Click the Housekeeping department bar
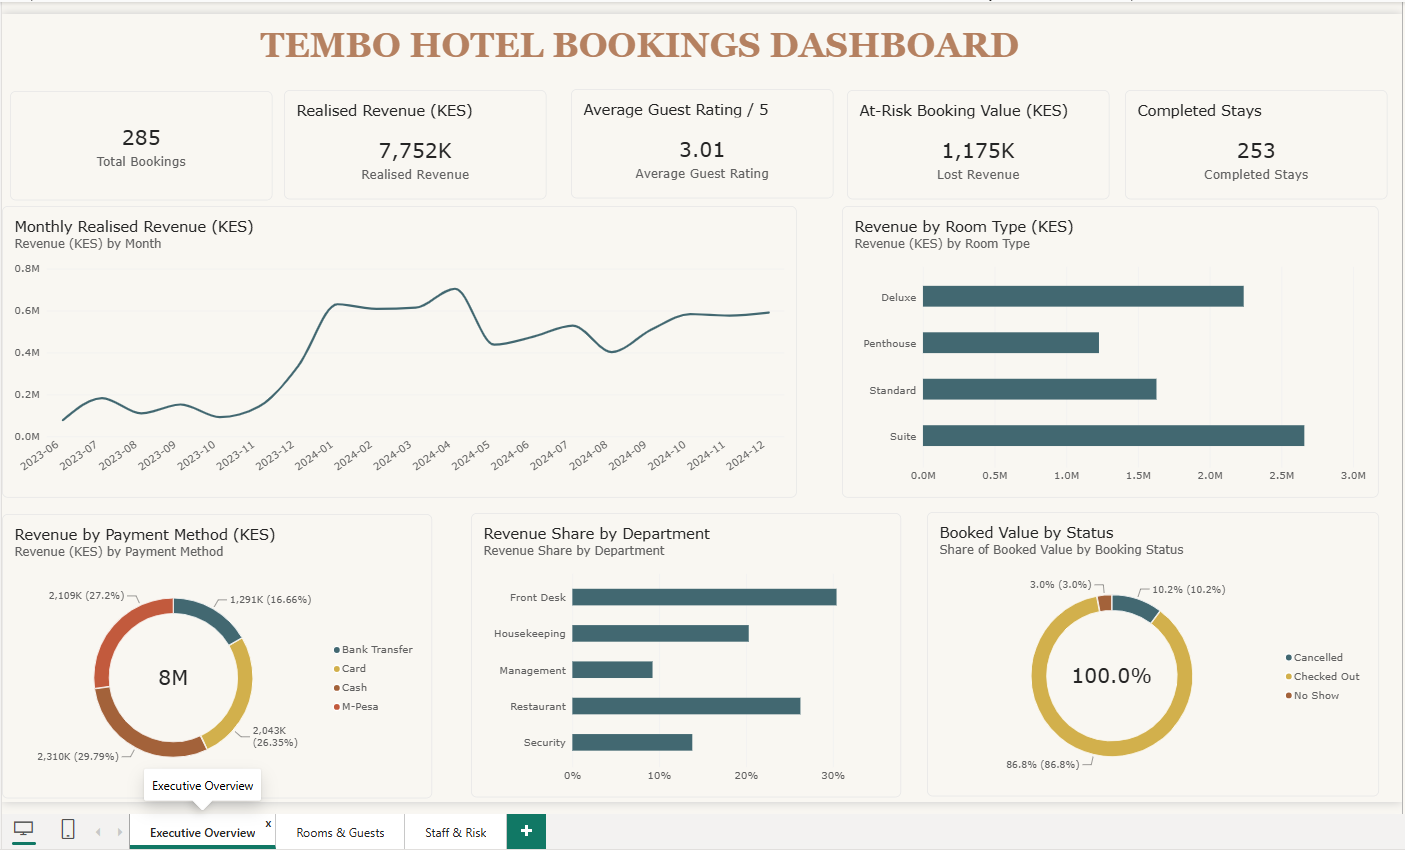 (660, 633)
